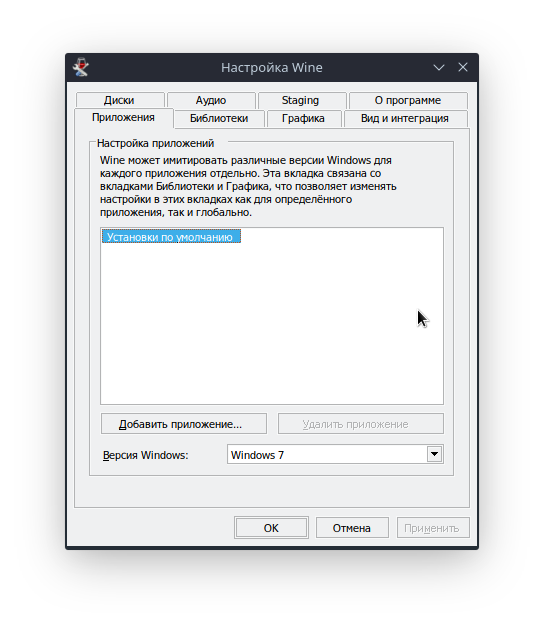
Task: Confirm settings with the OK button
Action: pos(271,528)
